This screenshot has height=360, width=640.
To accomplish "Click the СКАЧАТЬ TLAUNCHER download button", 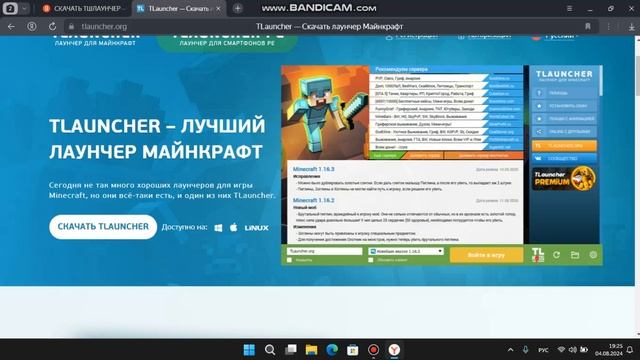I will click(103, 227).
